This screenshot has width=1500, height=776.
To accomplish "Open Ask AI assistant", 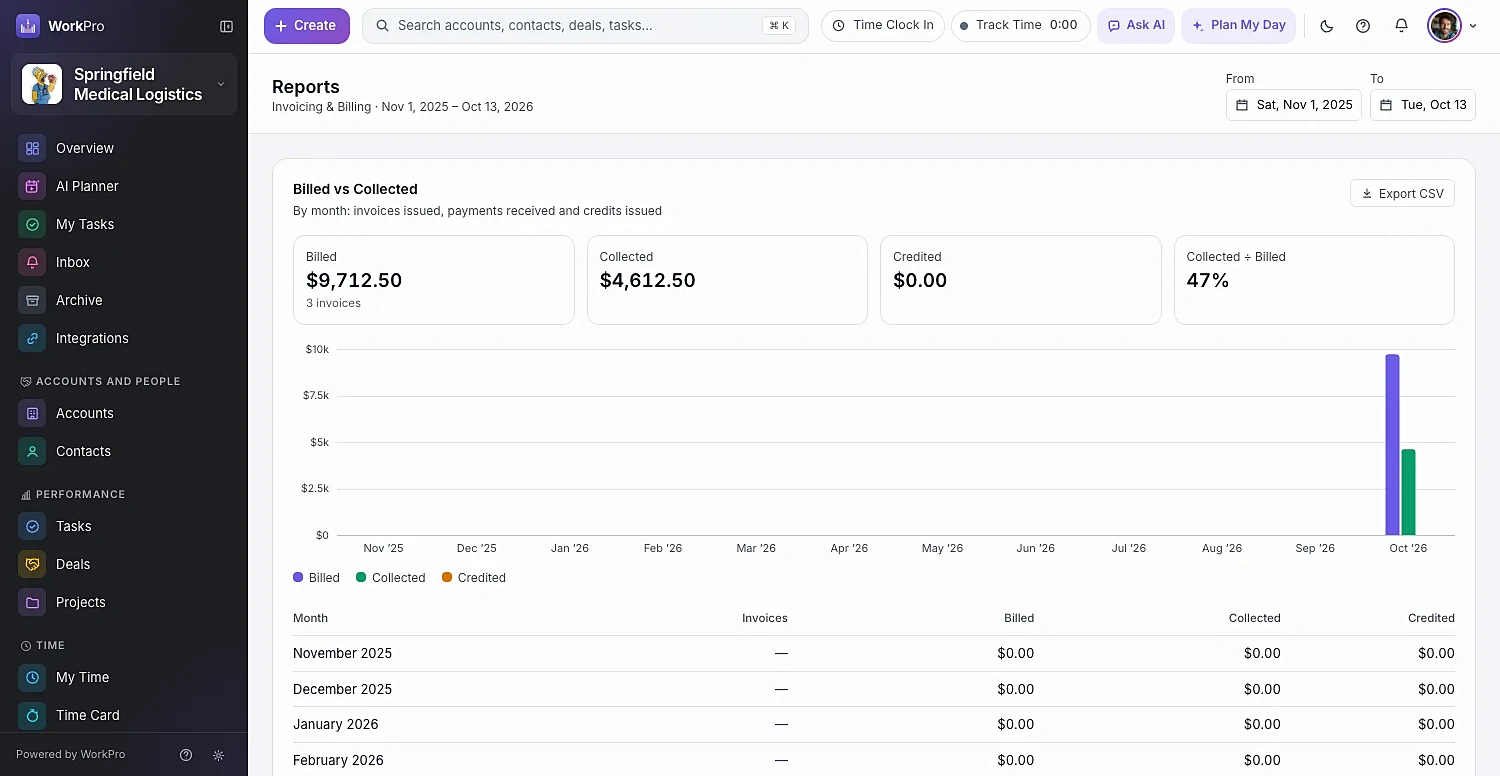I will coord(1136,26).
